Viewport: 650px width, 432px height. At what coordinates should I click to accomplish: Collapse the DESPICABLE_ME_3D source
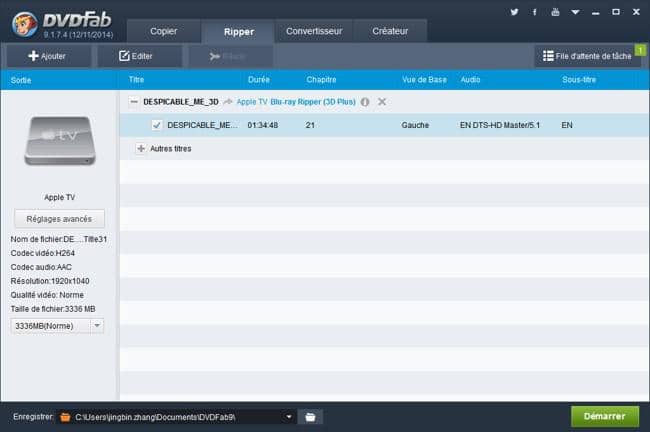tap(133, 102)
